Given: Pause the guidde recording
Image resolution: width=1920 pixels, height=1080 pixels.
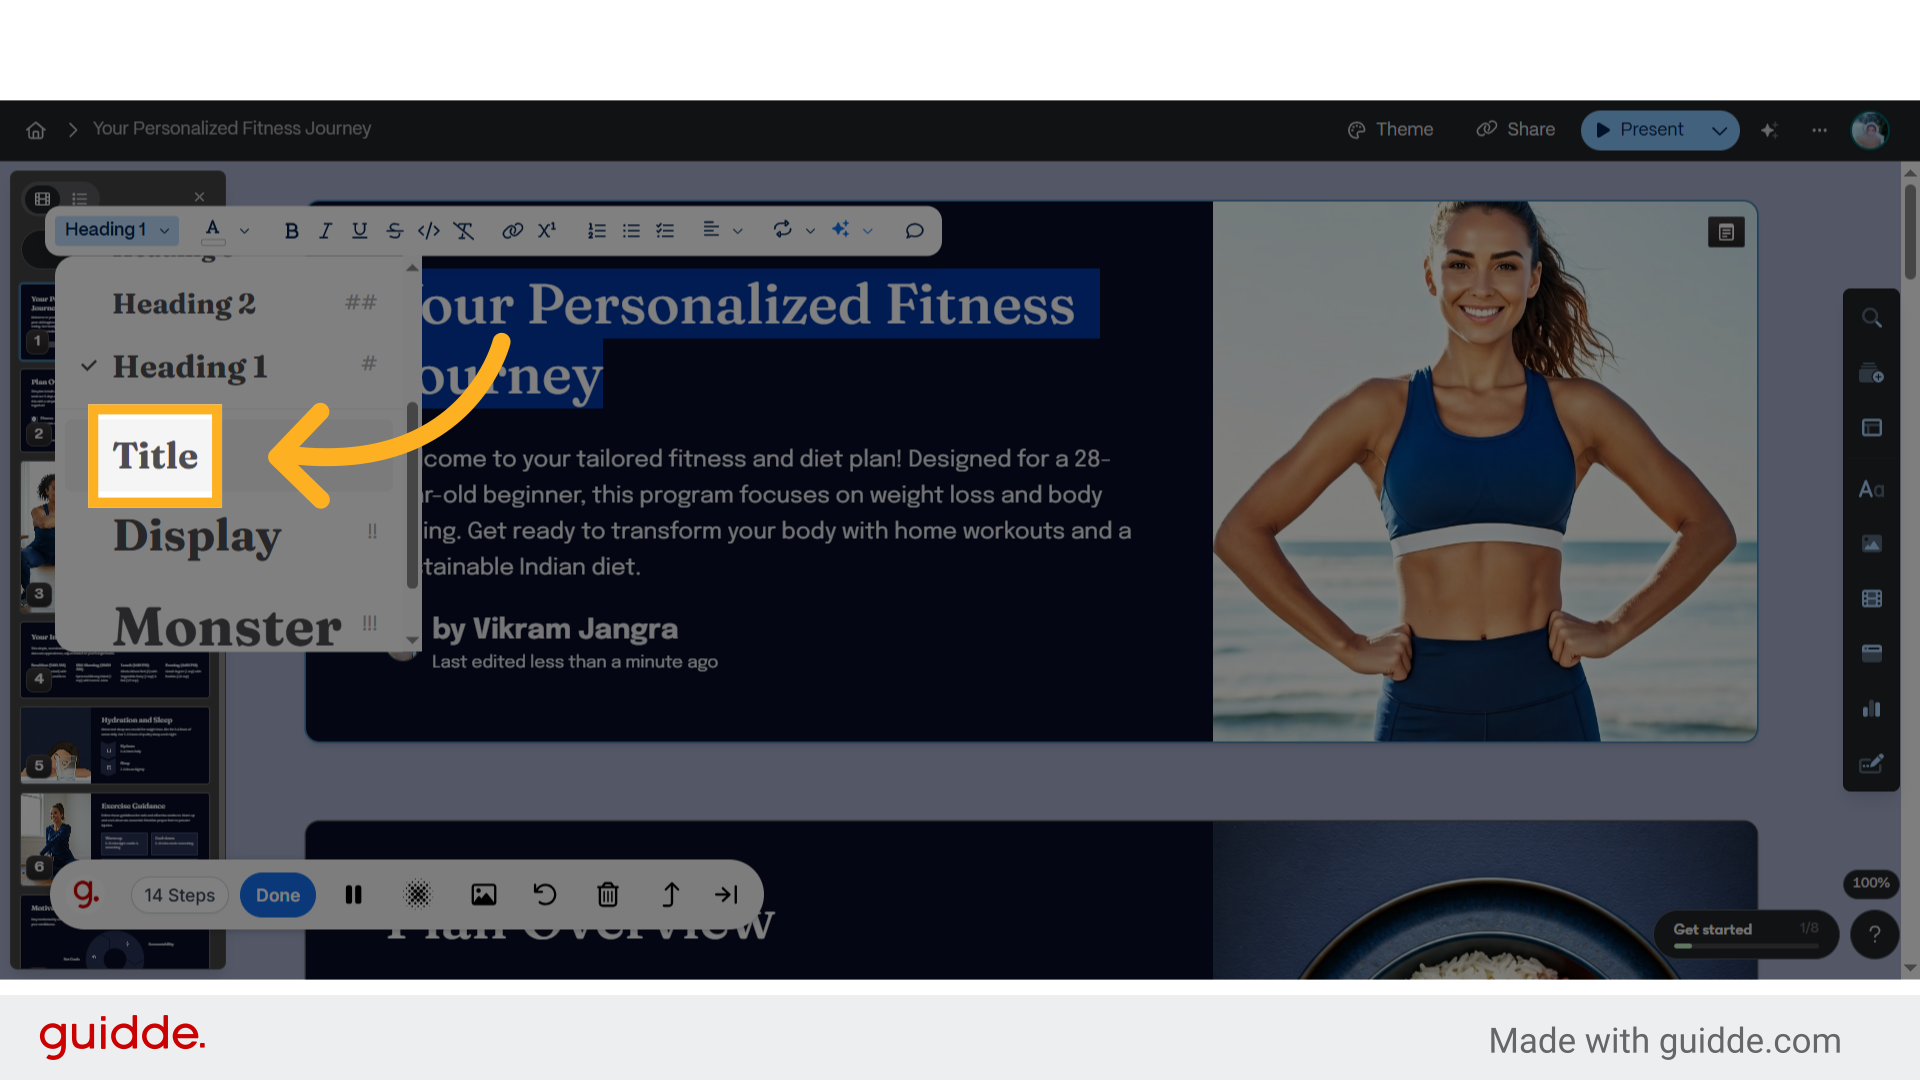Looking at the screenshot, I should 354,895.
